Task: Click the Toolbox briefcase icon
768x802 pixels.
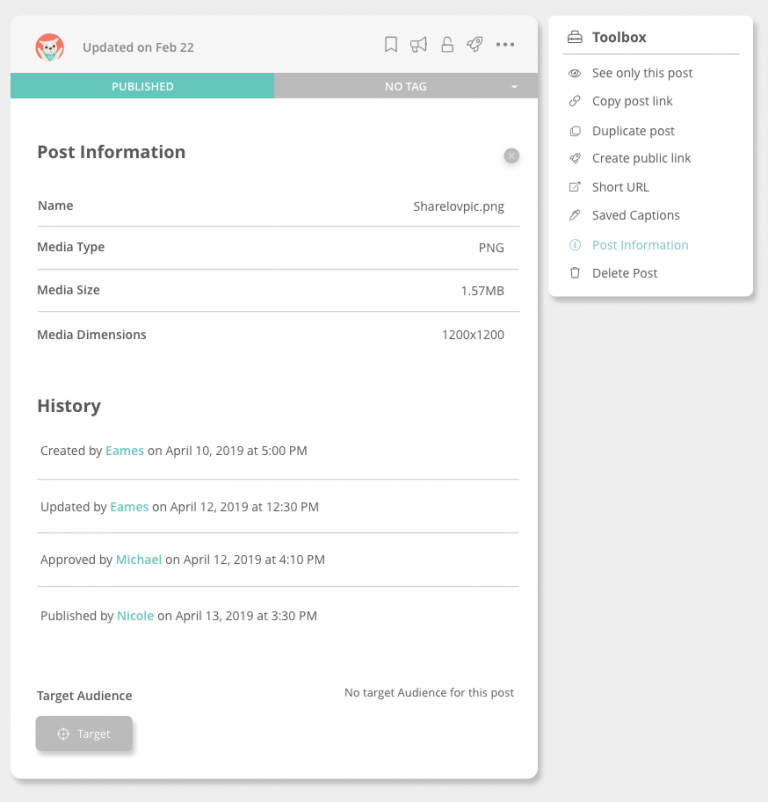Action: 575,36
